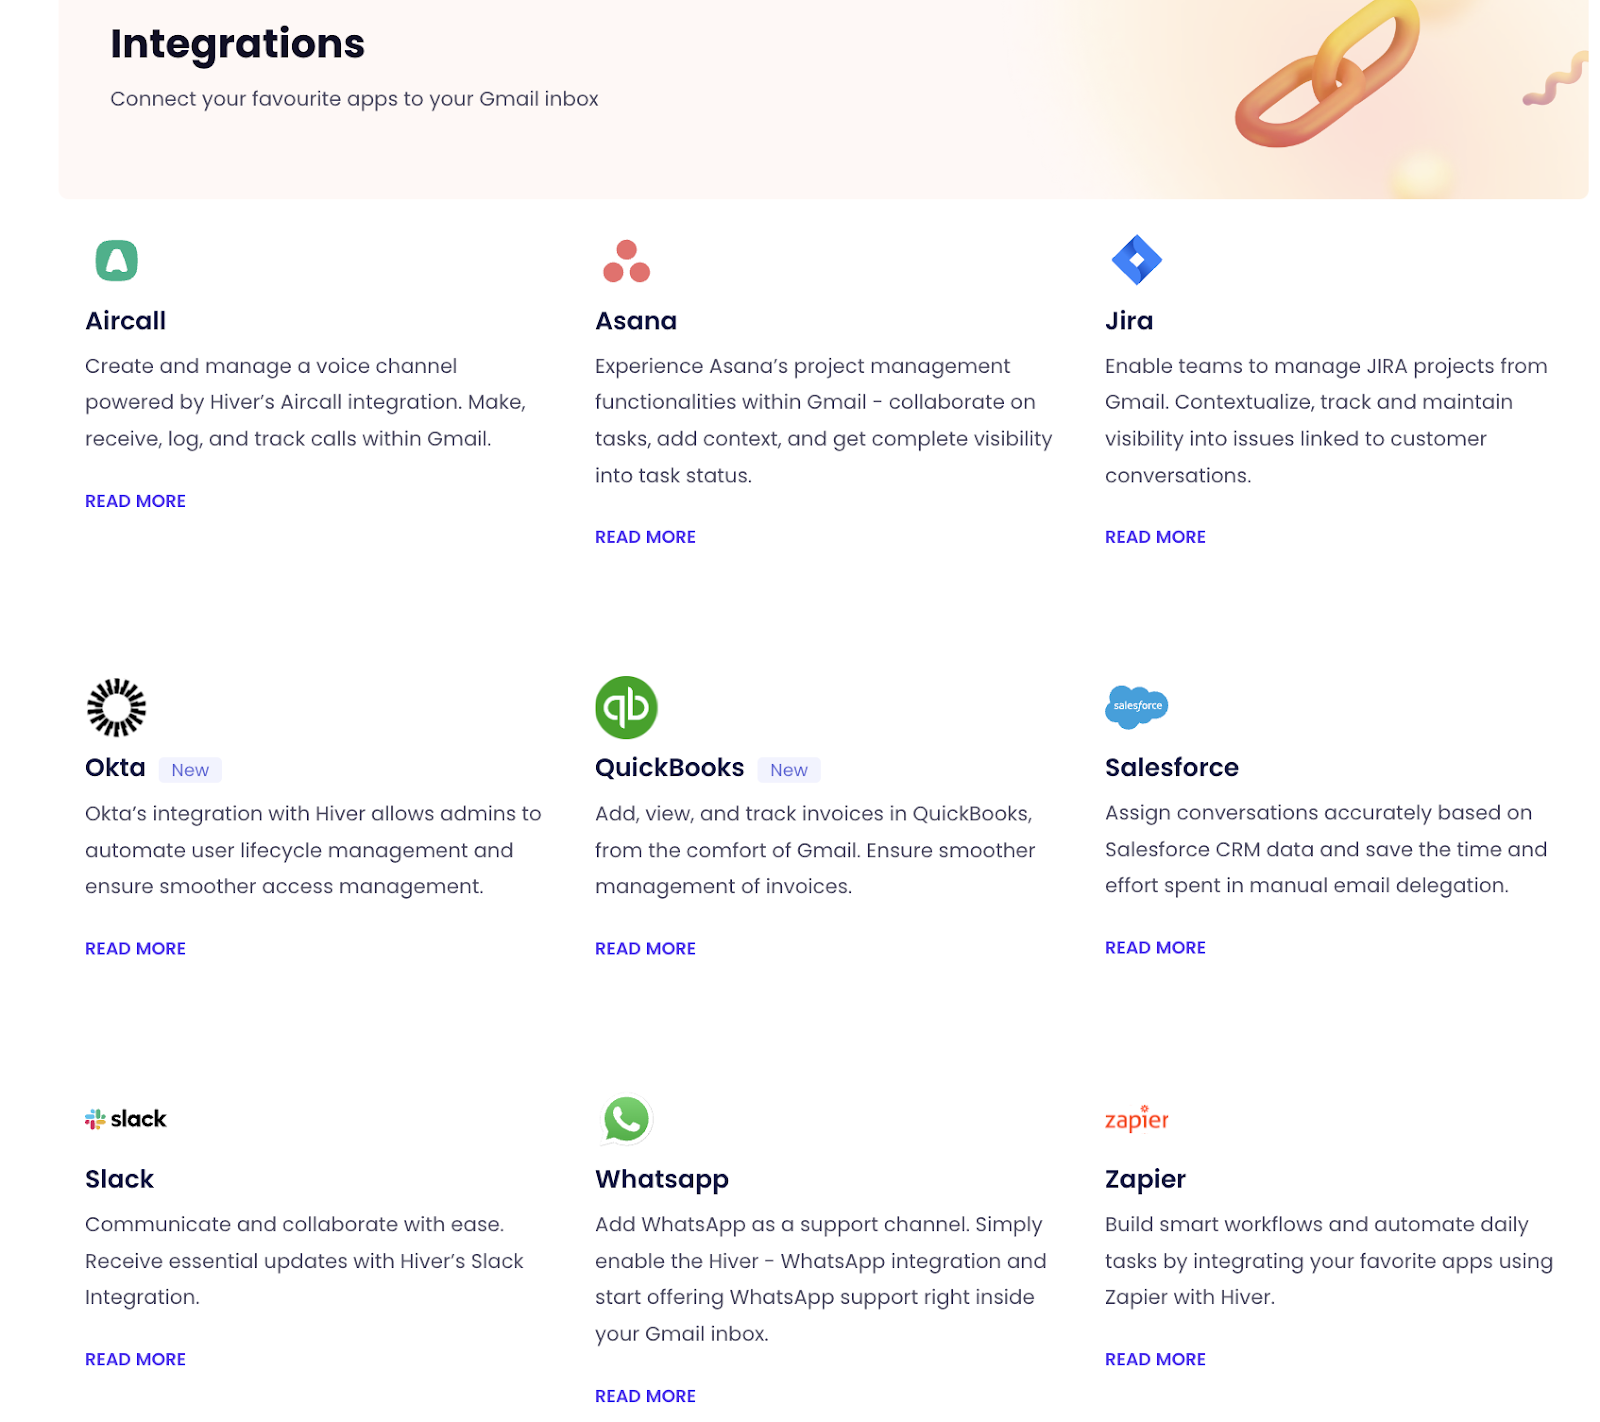Screen dimensions: 1600x1422
Task: Open Read More under Asana
Action: 645,537
